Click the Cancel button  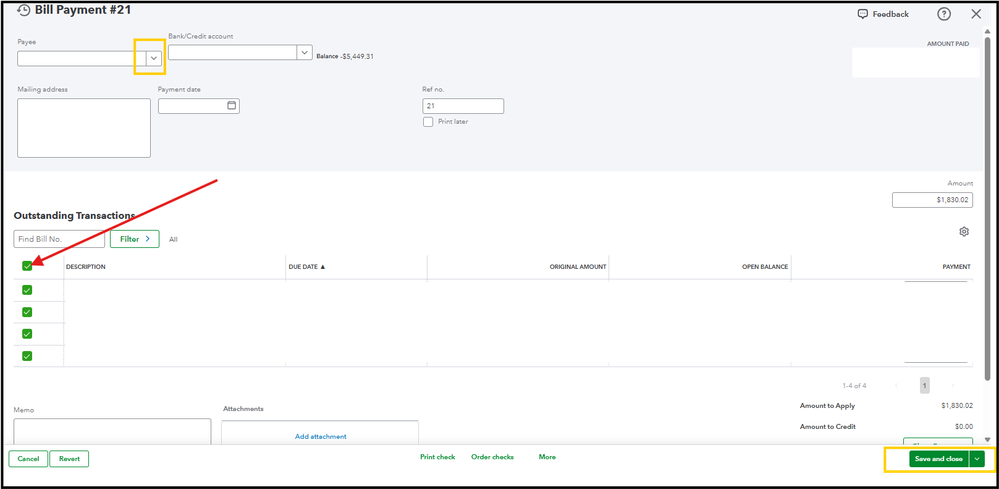[28, 459]
